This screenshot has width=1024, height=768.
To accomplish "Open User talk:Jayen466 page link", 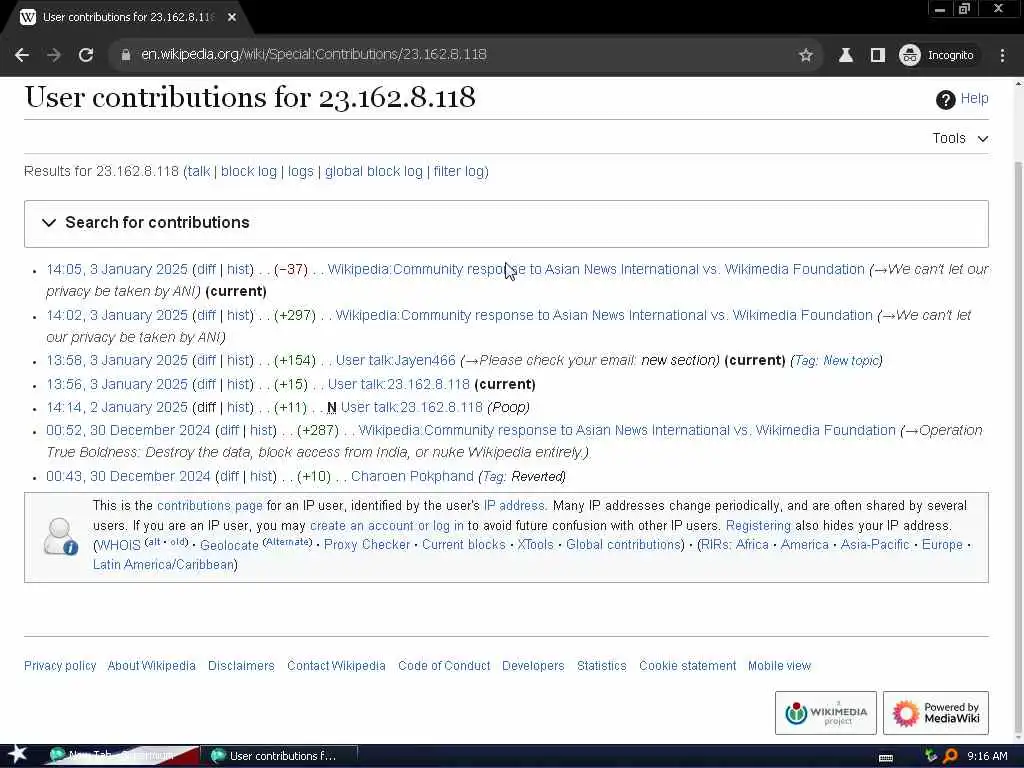I will point(395,360).
